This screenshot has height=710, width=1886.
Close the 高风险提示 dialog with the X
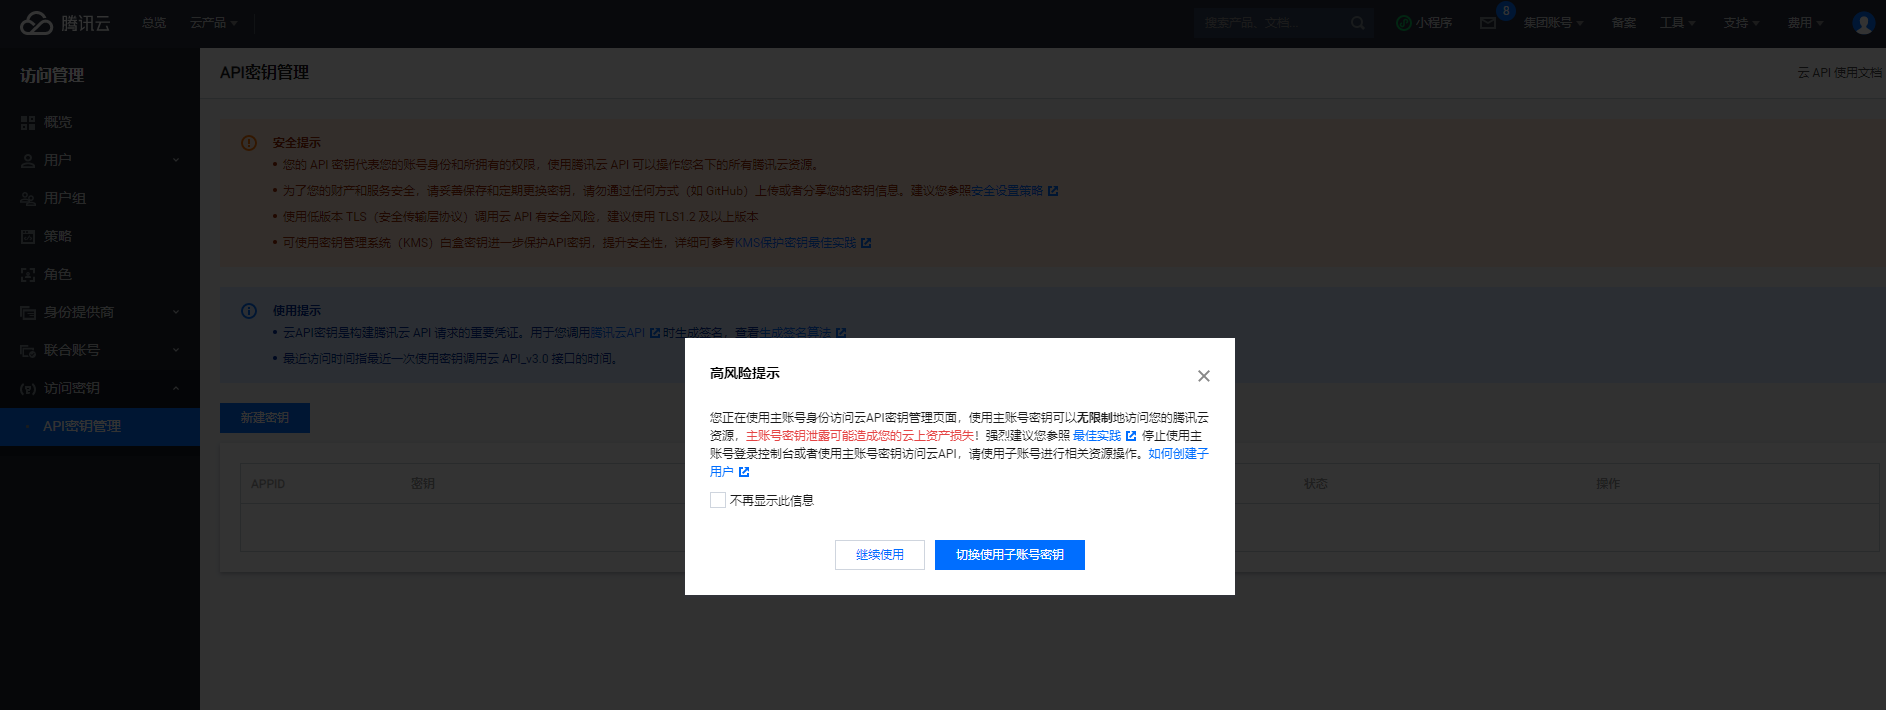click(x=1204, y=376)
